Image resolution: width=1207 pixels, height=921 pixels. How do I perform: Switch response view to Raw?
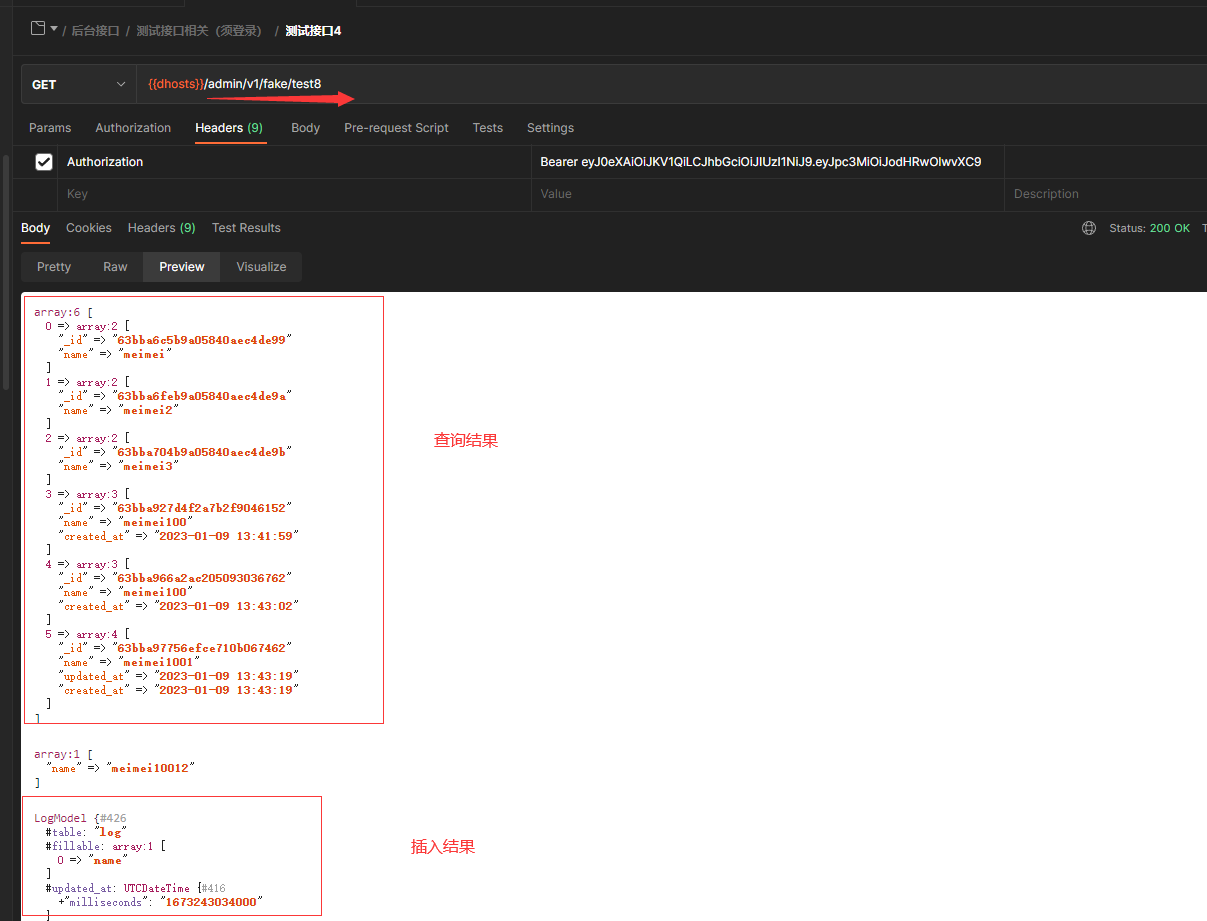(115, 267)
